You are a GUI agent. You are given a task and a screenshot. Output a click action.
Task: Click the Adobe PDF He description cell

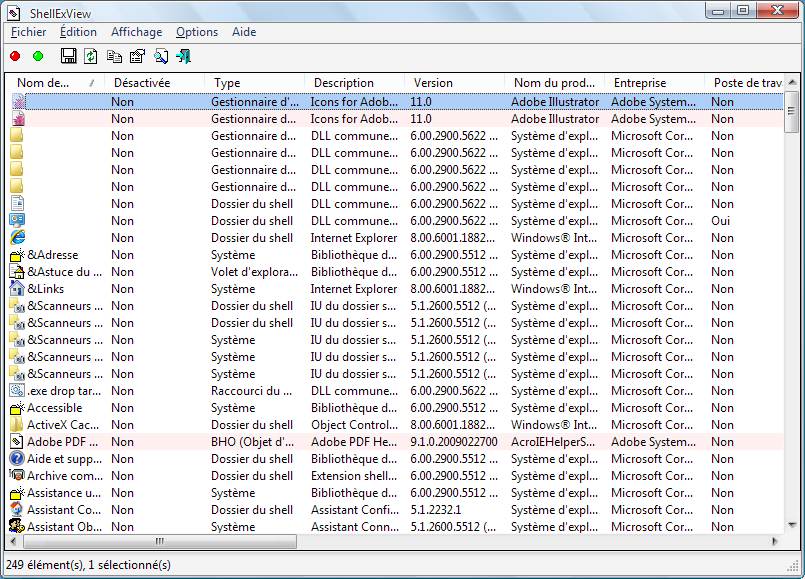[x=354, y=441]
